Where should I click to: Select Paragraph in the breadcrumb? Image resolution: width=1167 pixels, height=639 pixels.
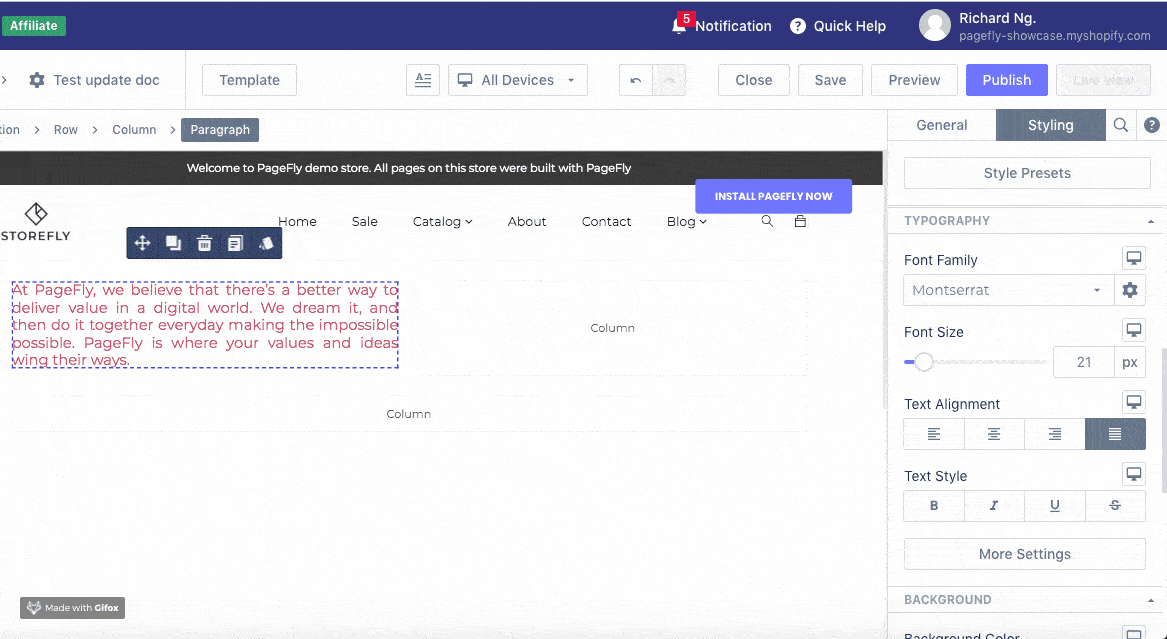tap(220, 129)
